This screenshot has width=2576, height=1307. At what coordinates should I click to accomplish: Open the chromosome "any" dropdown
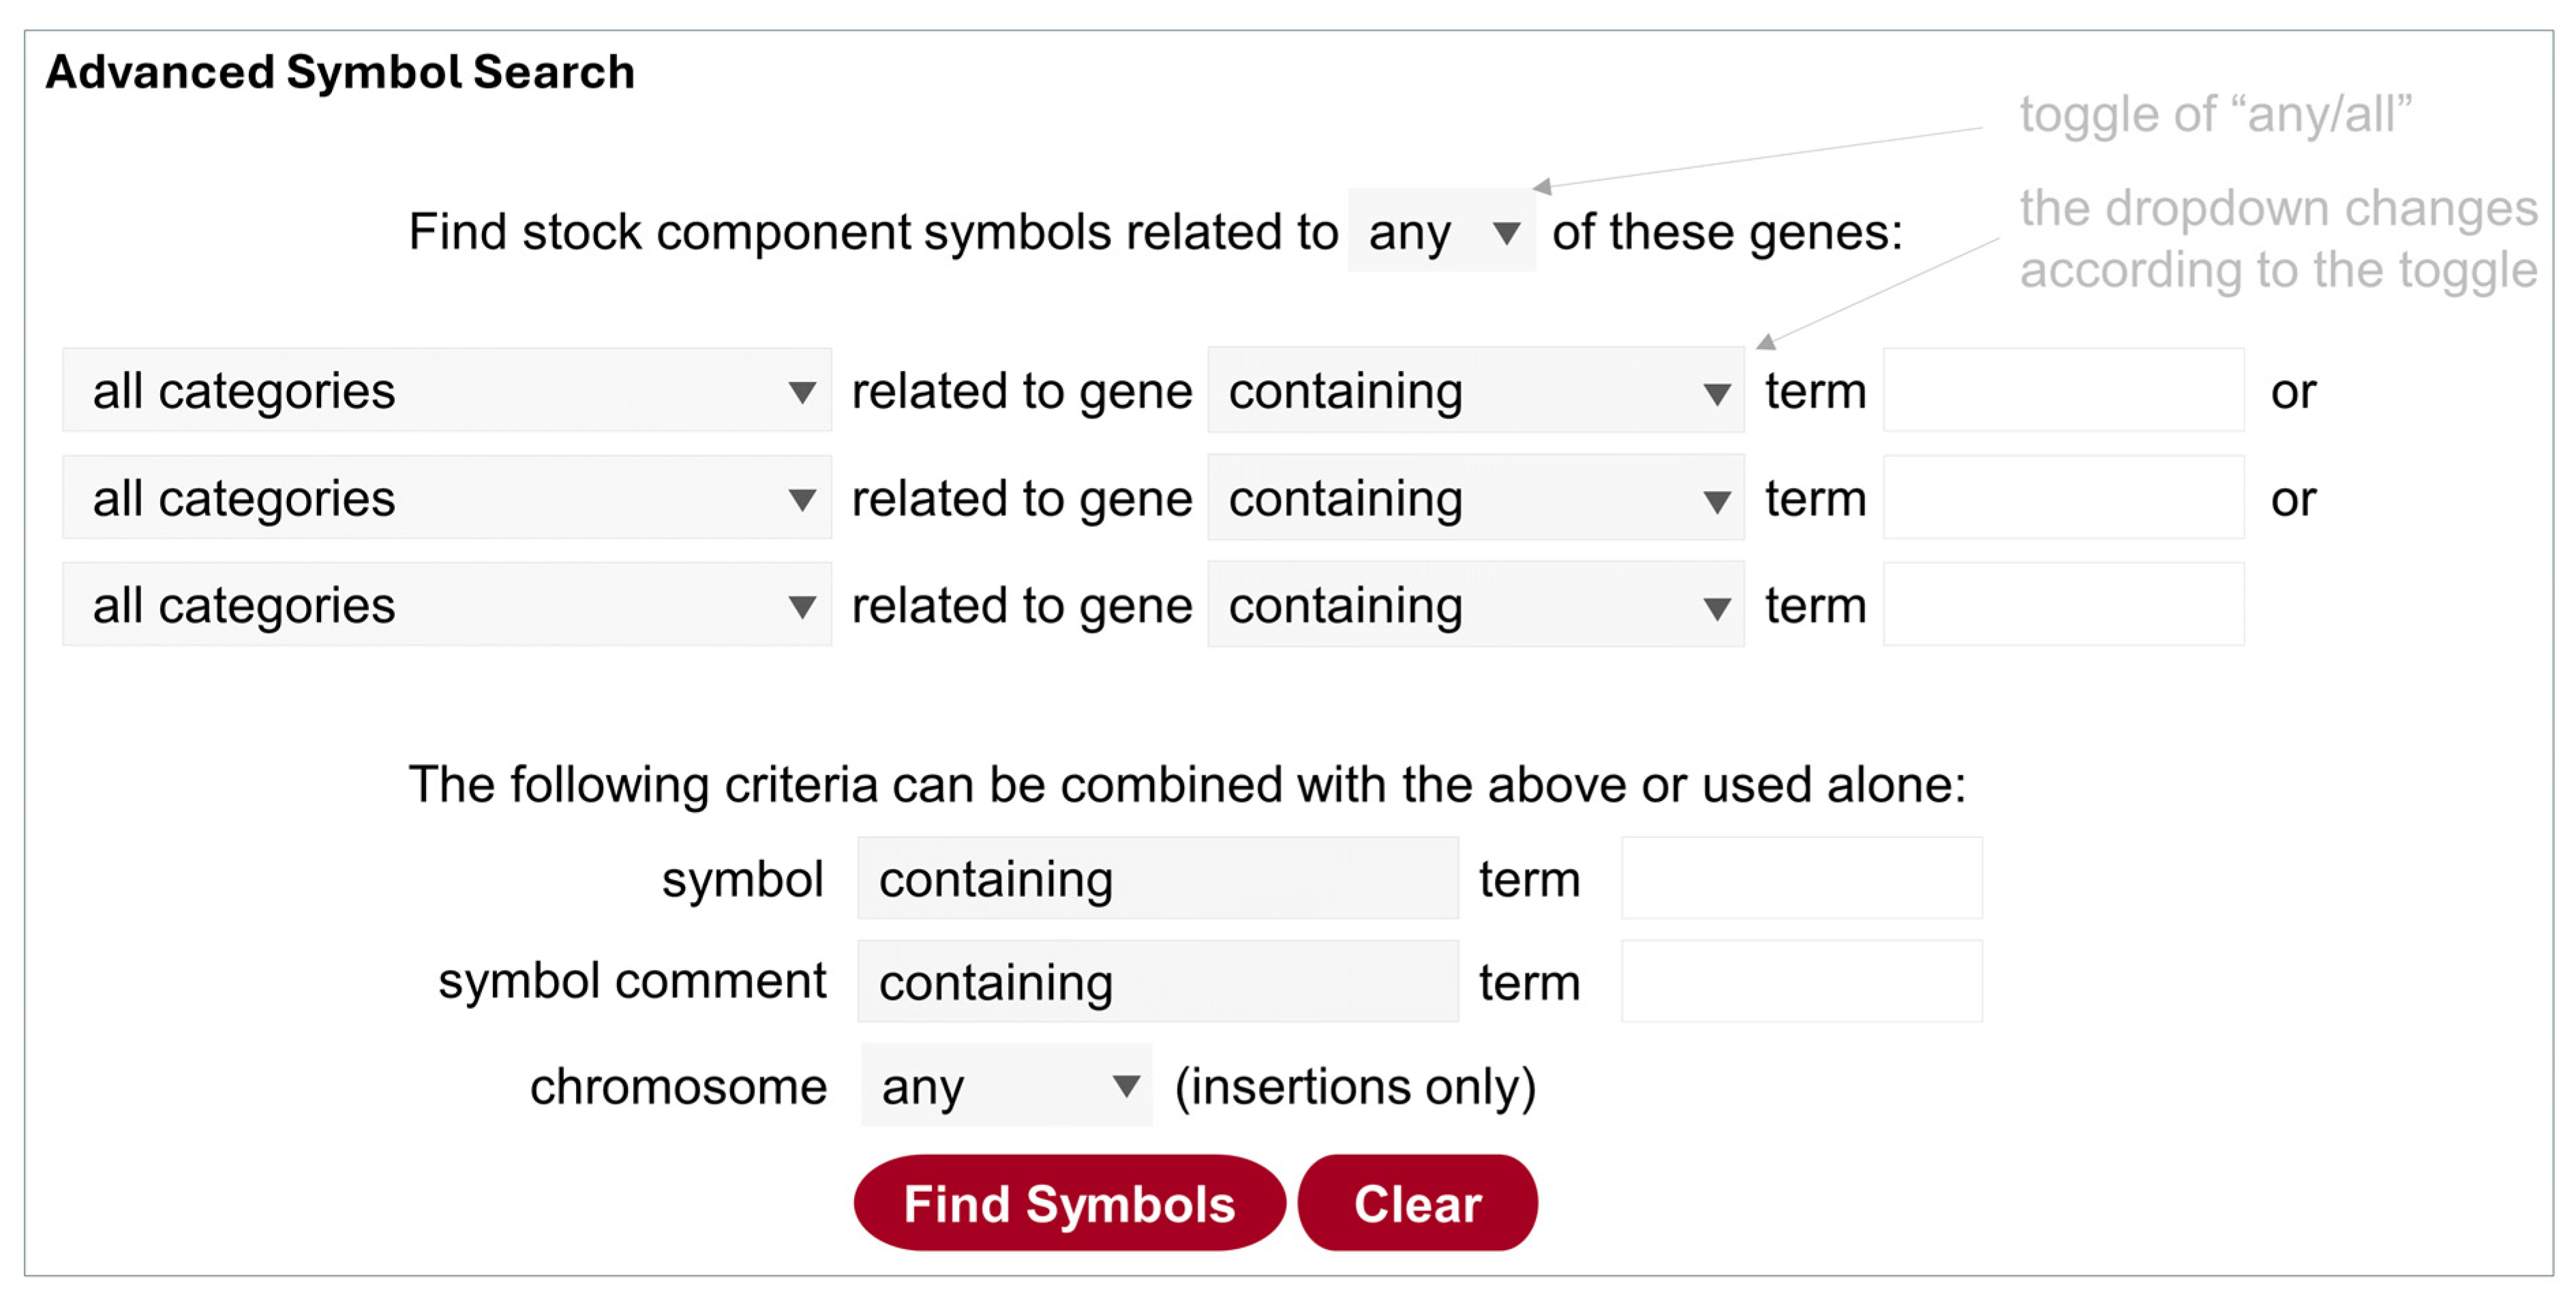1005,1086
